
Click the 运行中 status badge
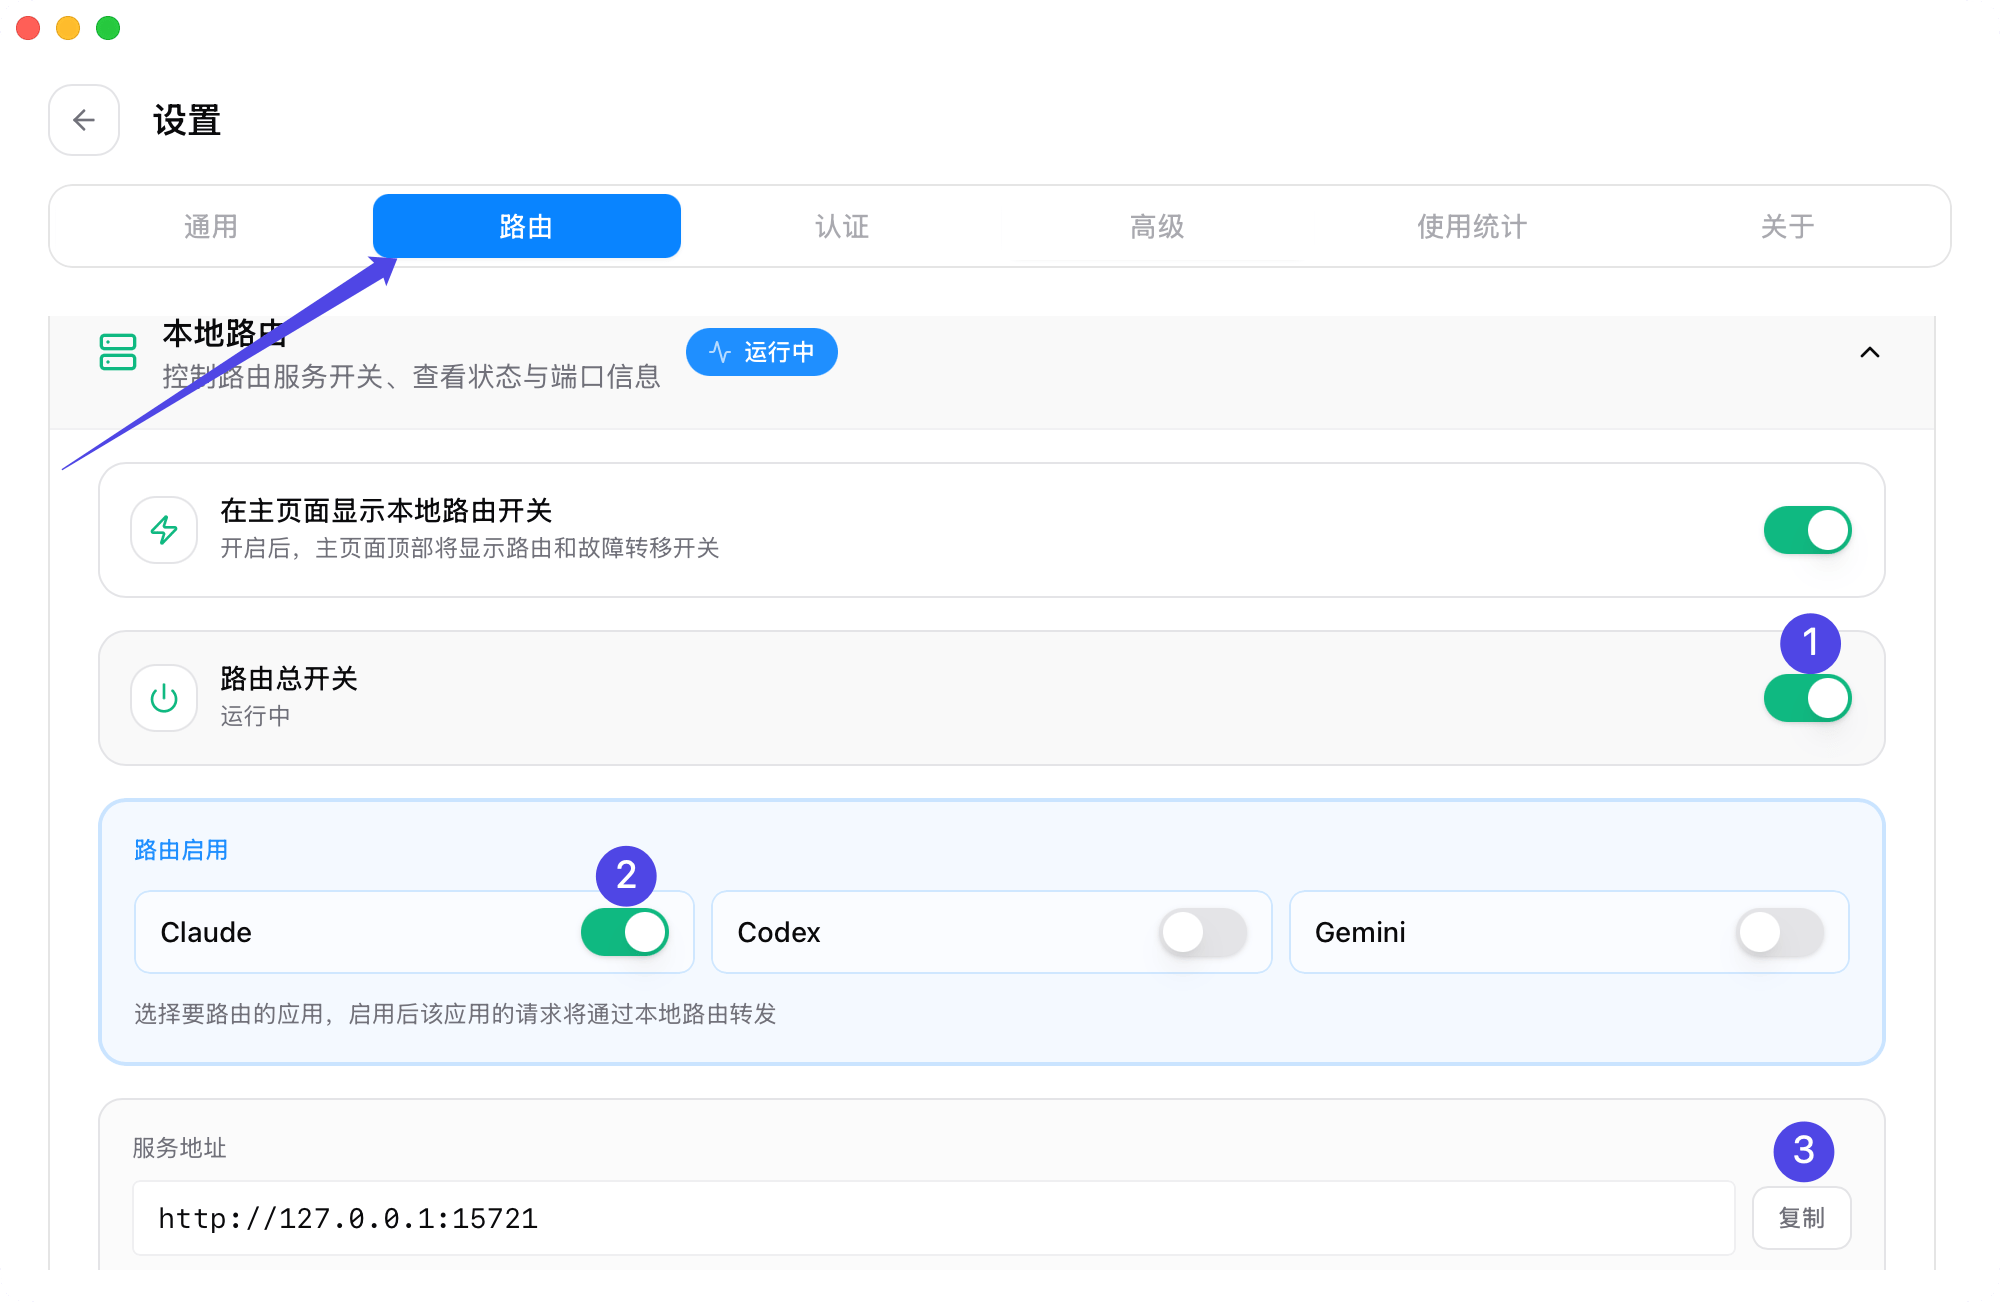(762, 352)
